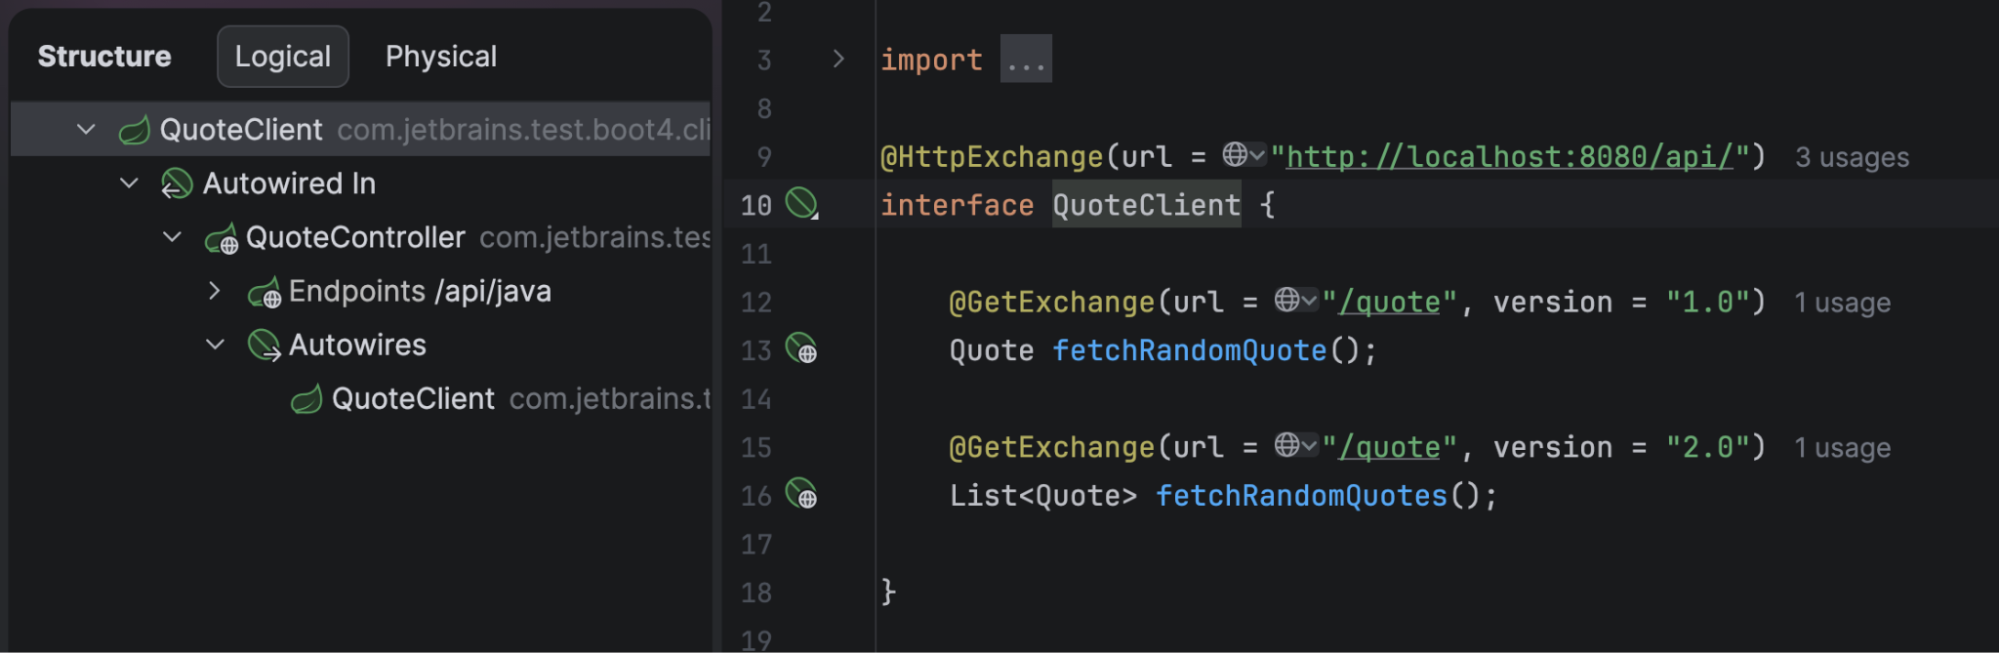Show the 3 usages hint for QuoteClient
1999x653 pixels.
1851,157
